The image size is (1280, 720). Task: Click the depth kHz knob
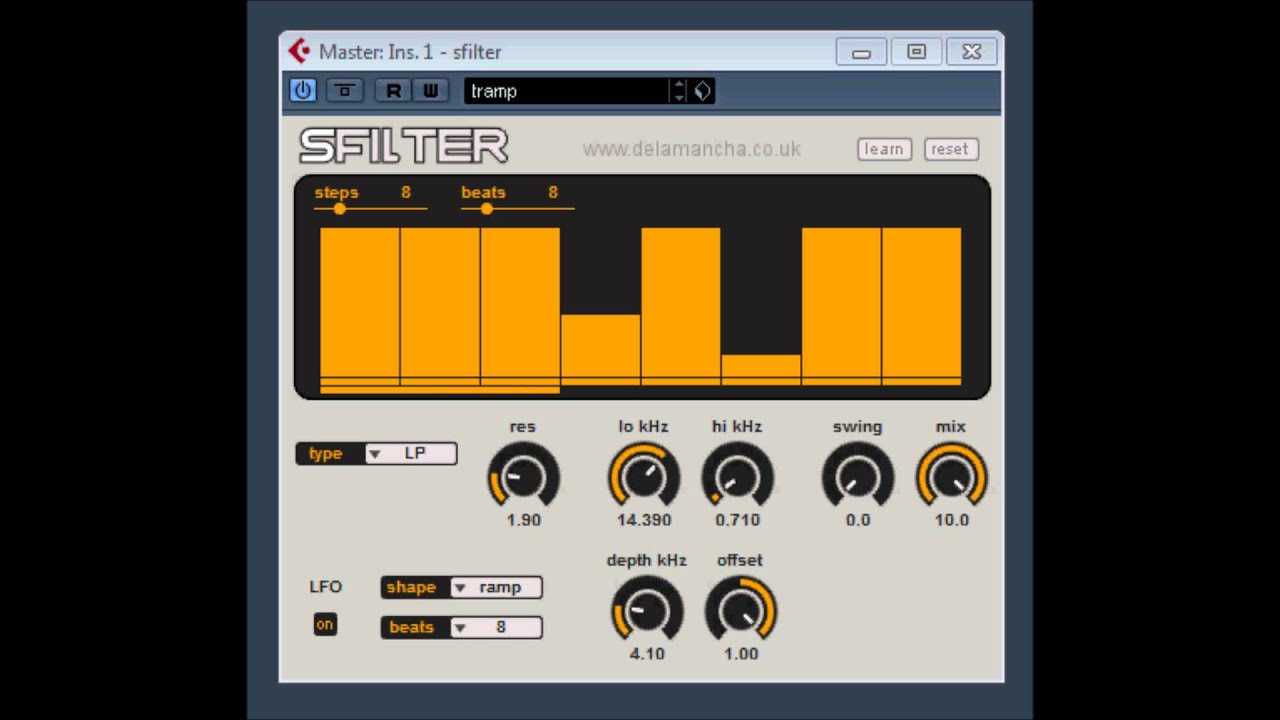pyautogui.click(x=647, y=610)
